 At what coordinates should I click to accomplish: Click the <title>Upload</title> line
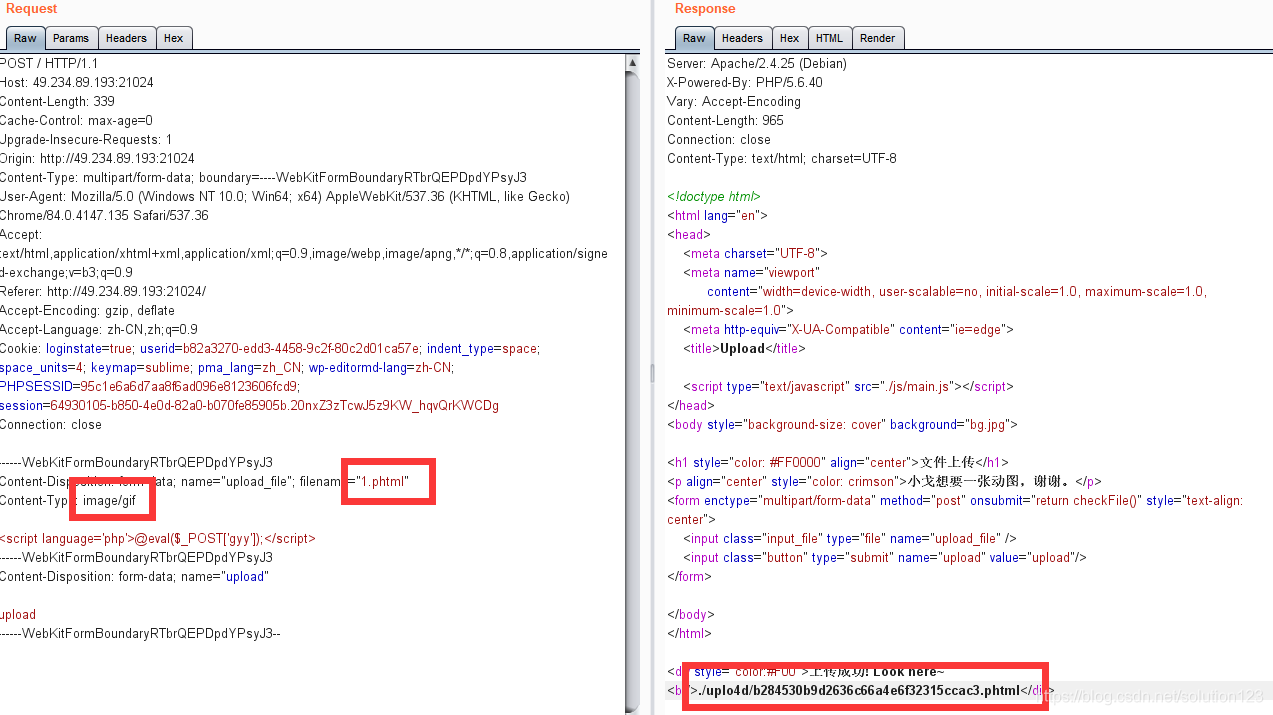744,348
